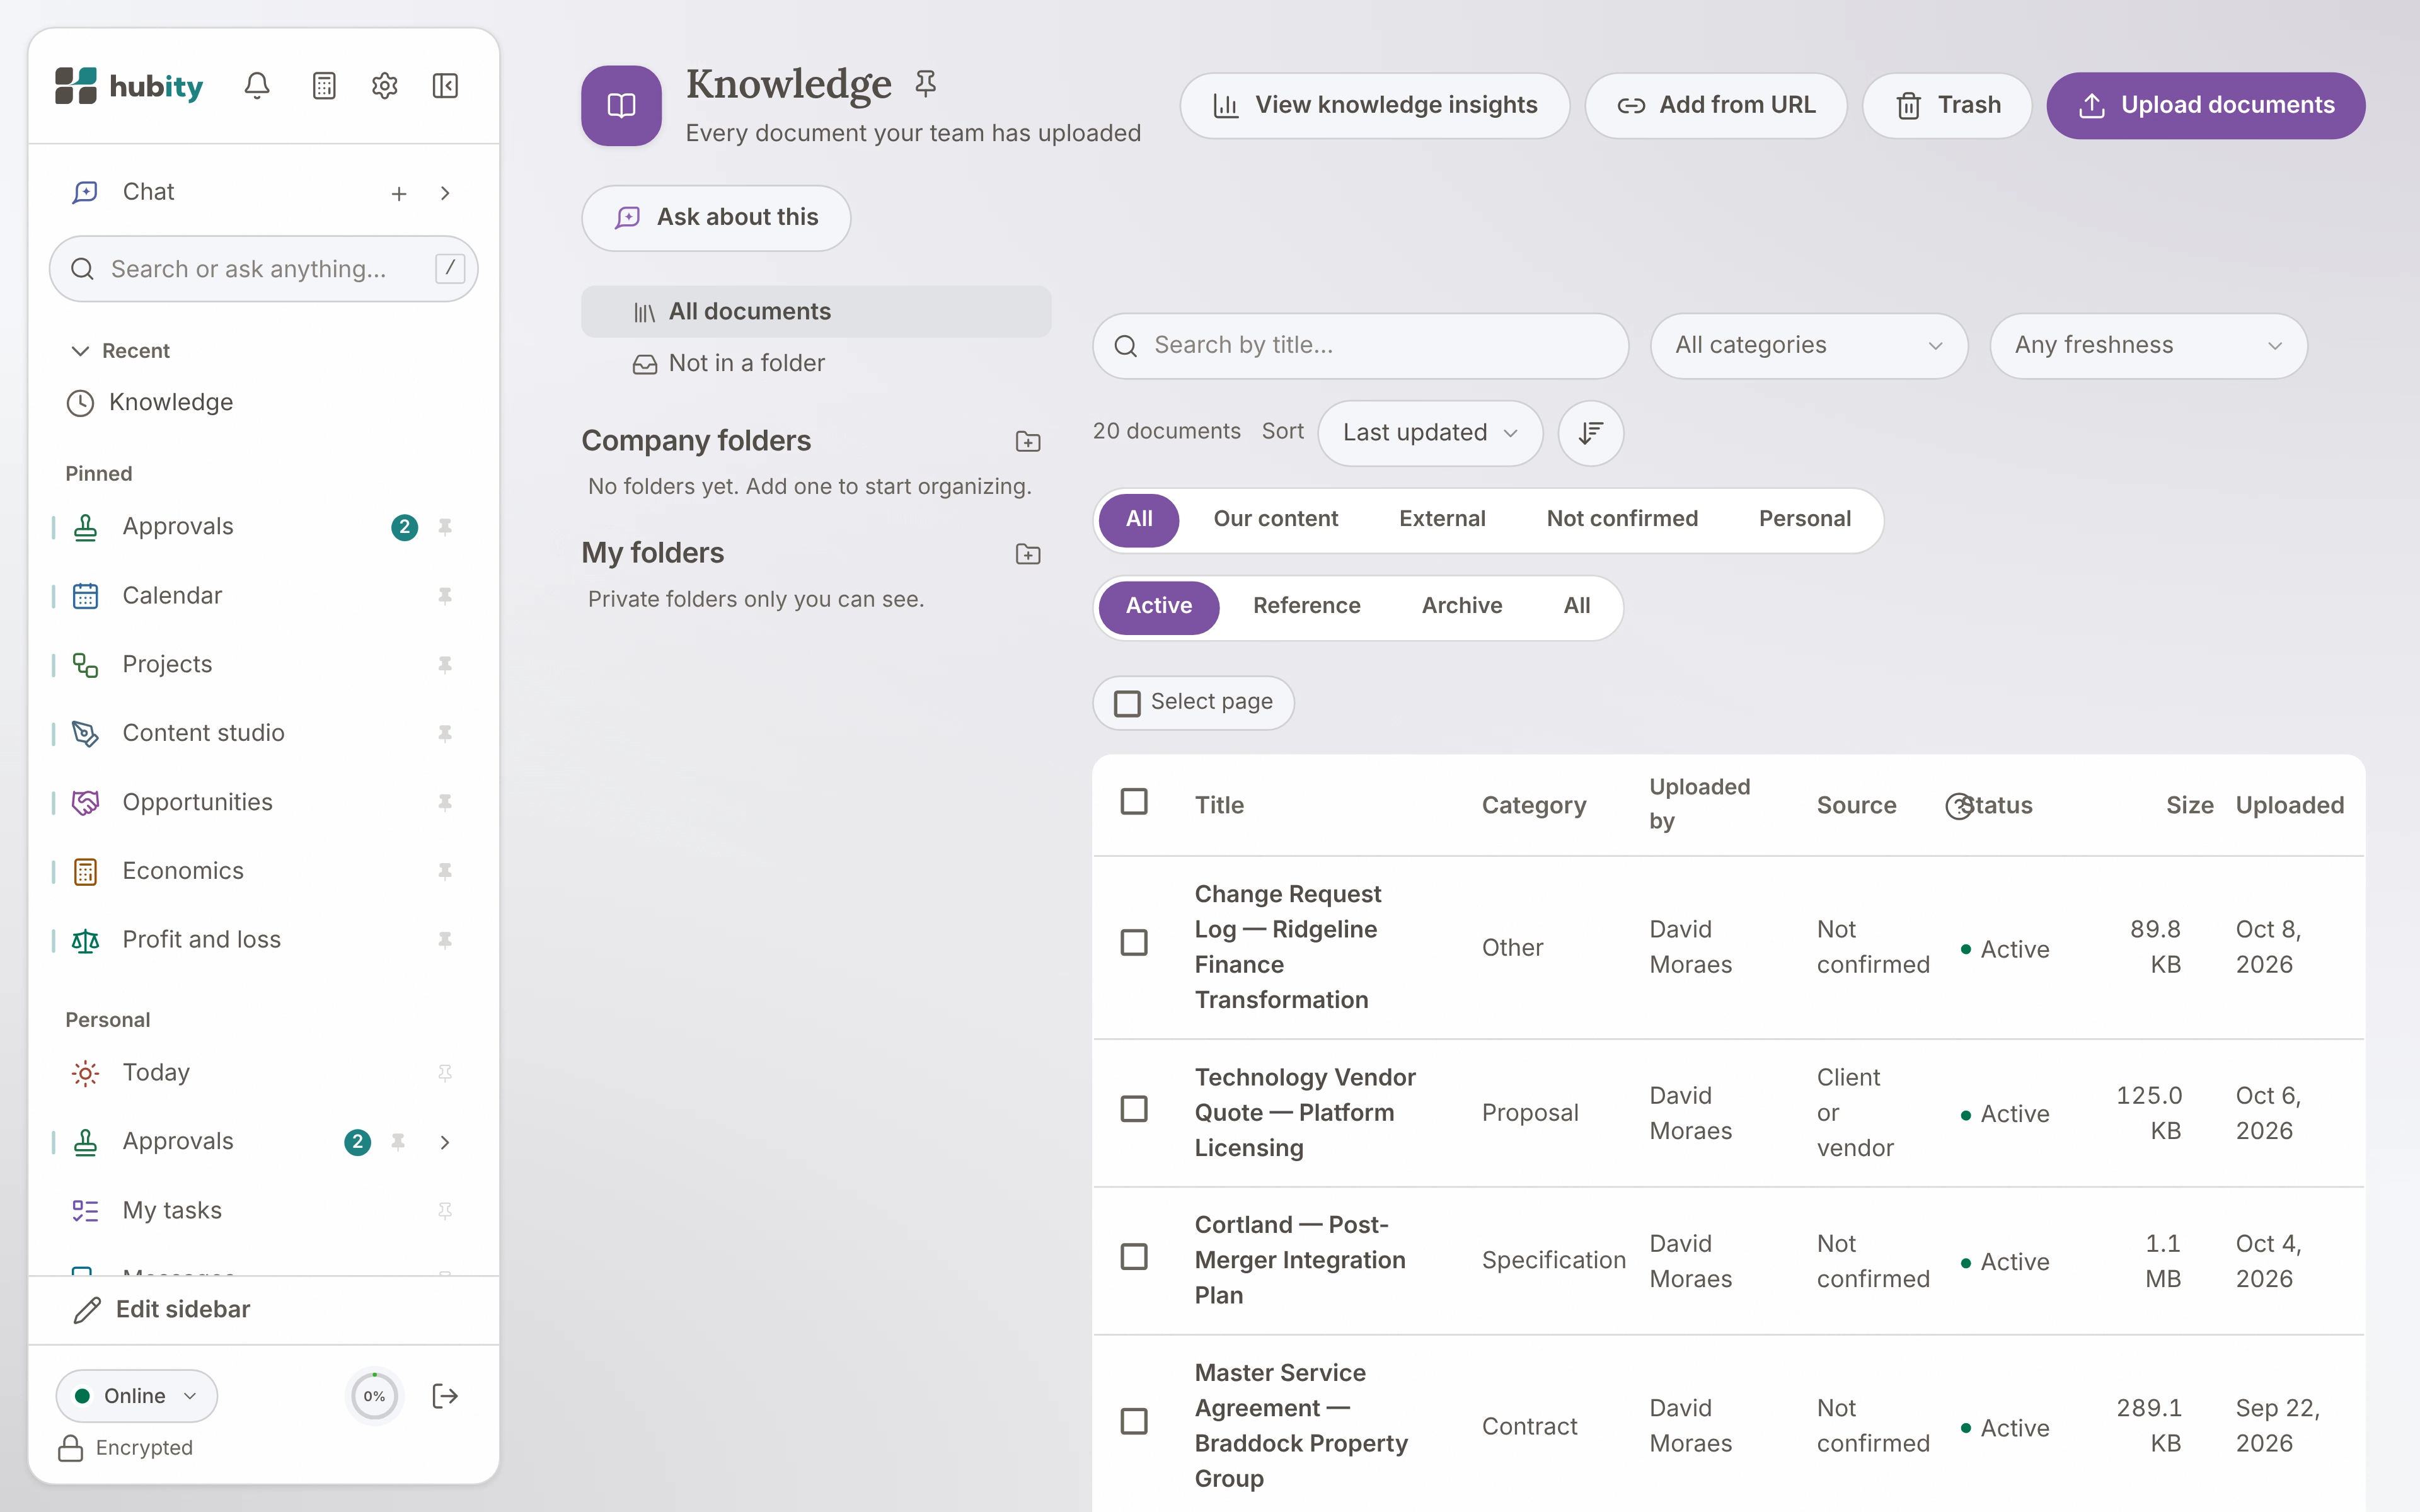Toggle the table header select-all checkbox

[1134, 801]
